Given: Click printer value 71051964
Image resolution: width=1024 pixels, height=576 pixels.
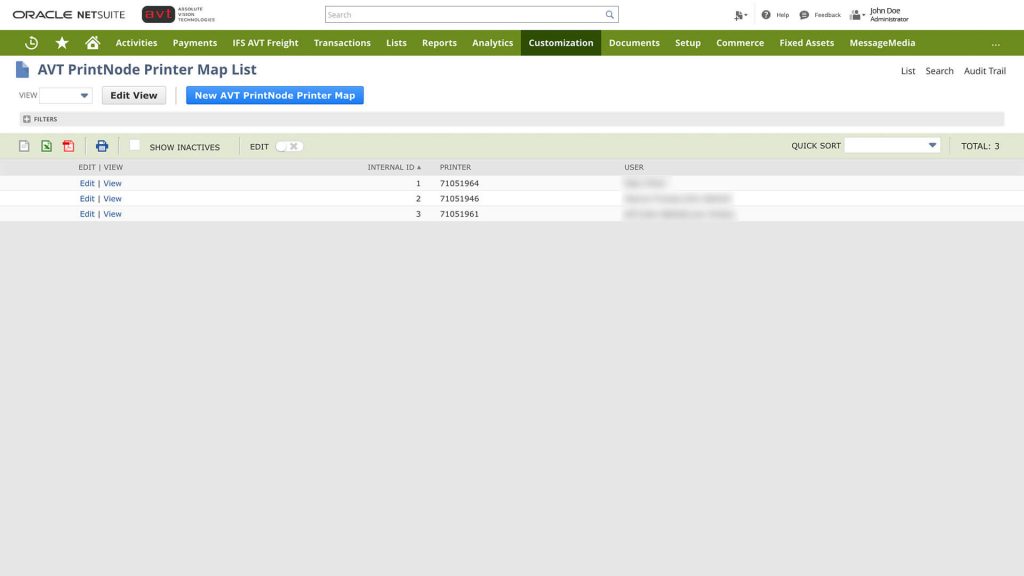Looking at the screenshot, I should 459,184.
